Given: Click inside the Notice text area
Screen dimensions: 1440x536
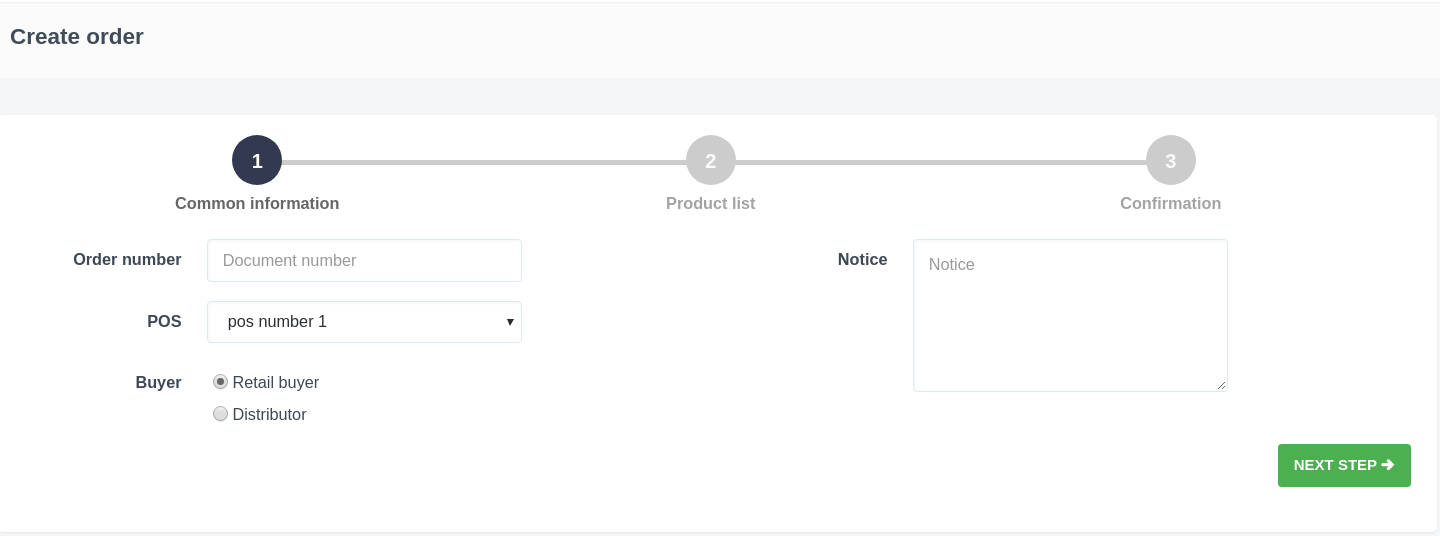Looking at the screenshot, I should [x=1070, y=315].
